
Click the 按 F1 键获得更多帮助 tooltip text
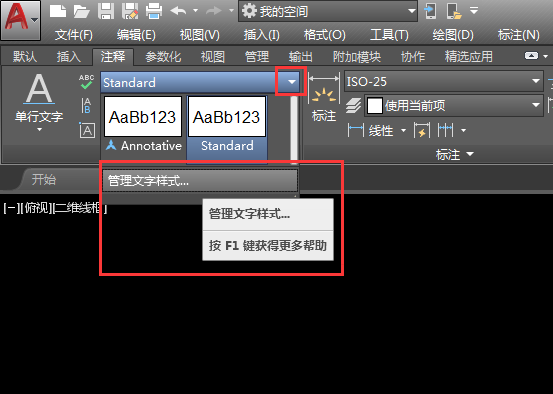[x=268, y=246]
